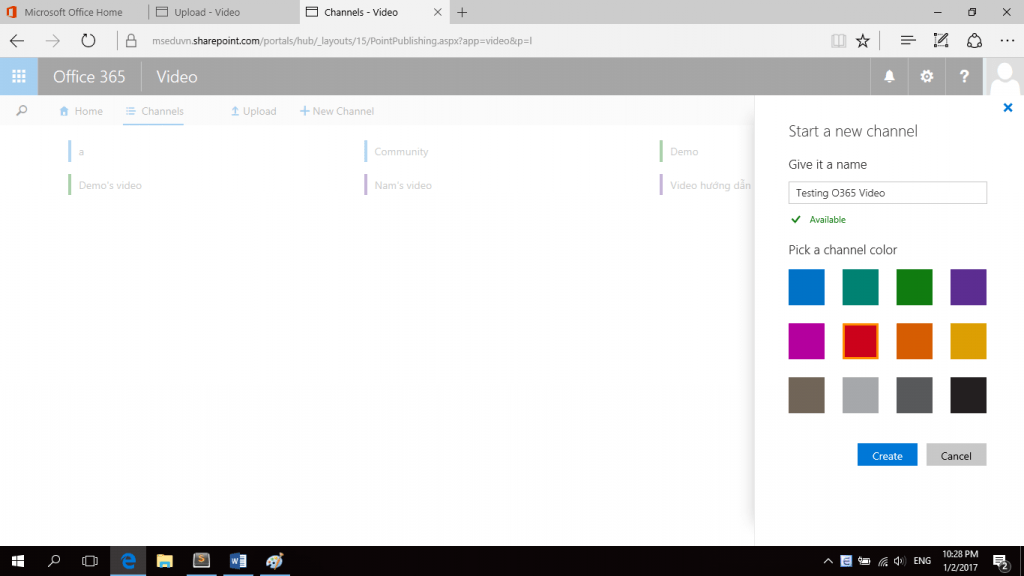Pick the dark gray channel color

point(914,395)
